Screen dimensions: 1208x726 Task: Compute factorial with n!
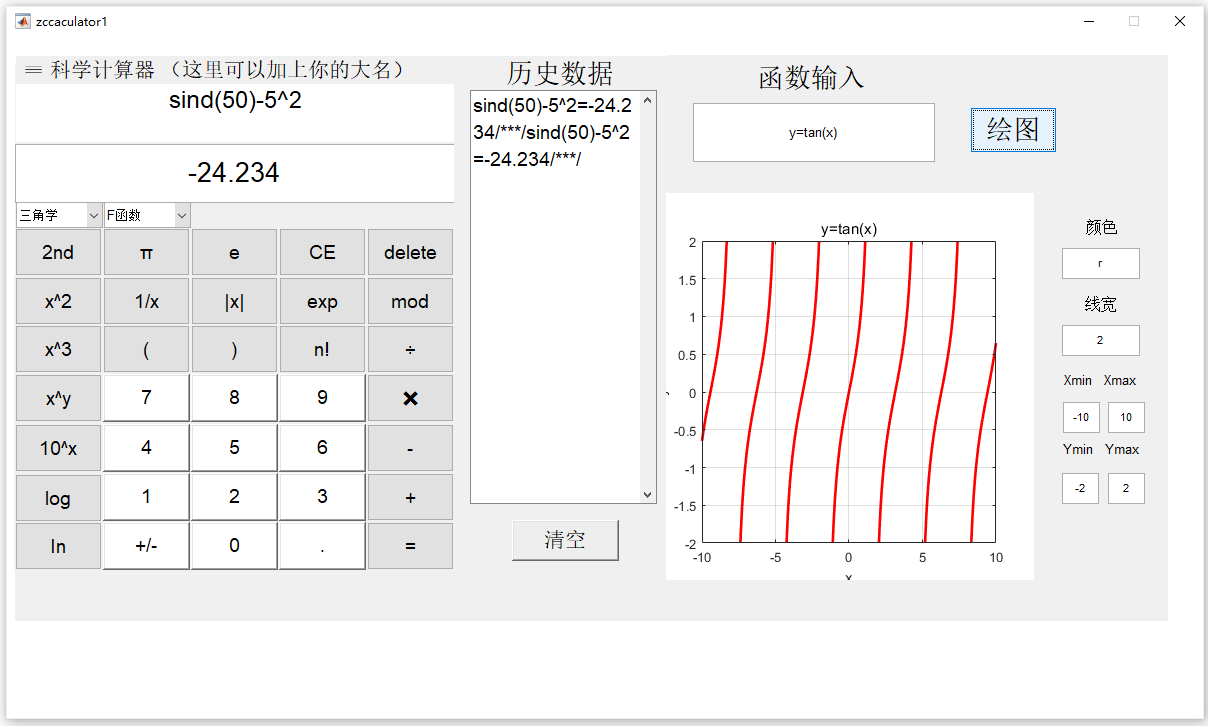click(322, 349)
